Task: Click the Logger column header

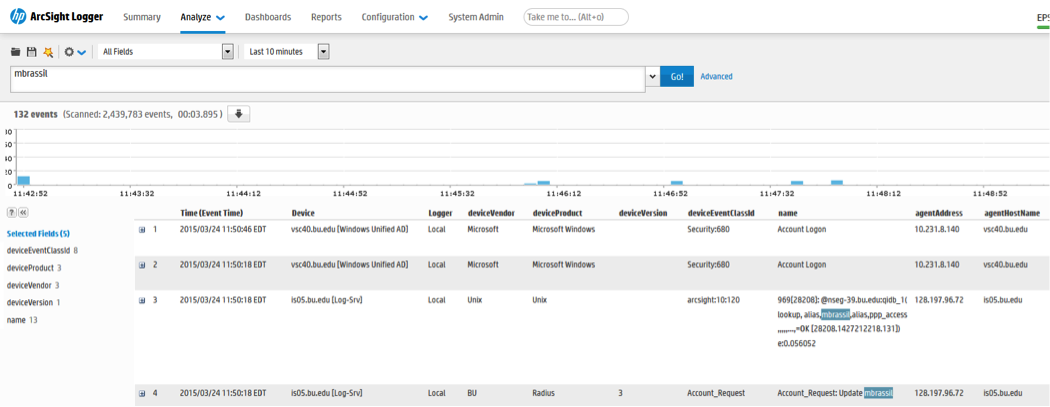Action: (440, 213)
